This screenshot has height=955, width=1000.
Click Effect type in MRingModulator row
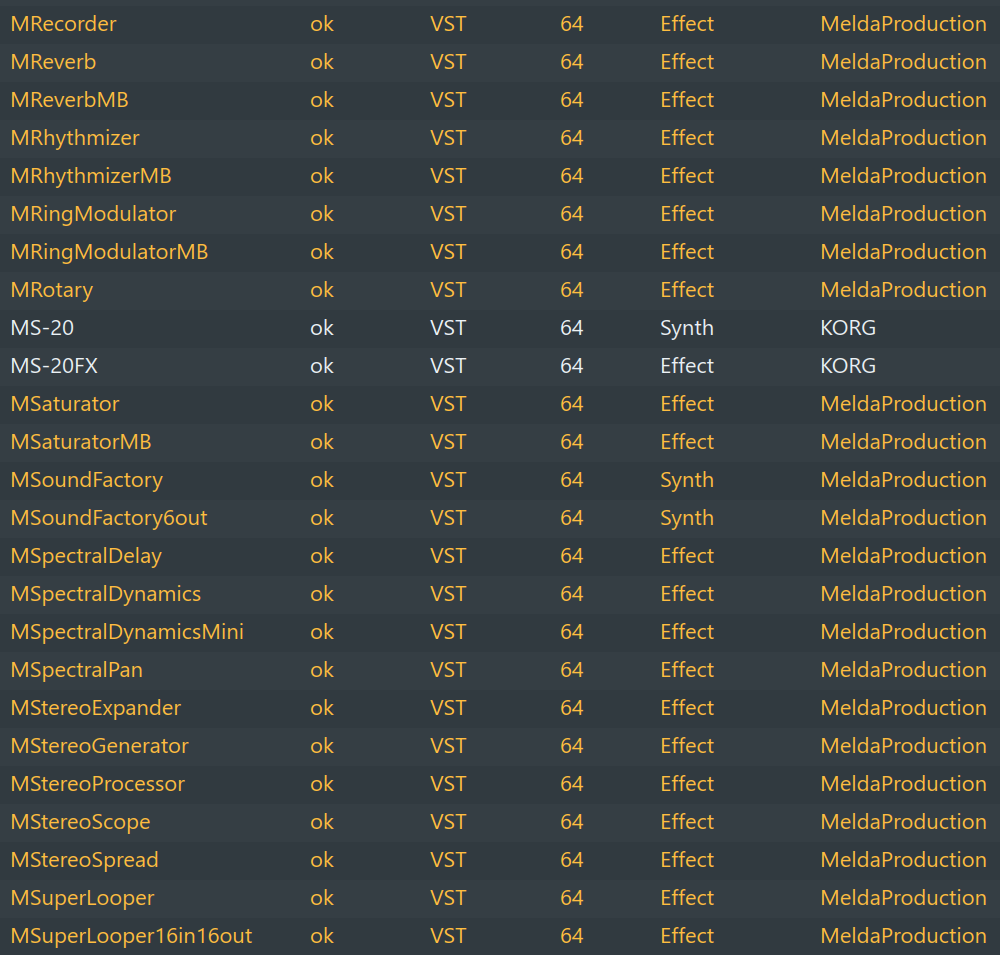coord(687,214)
